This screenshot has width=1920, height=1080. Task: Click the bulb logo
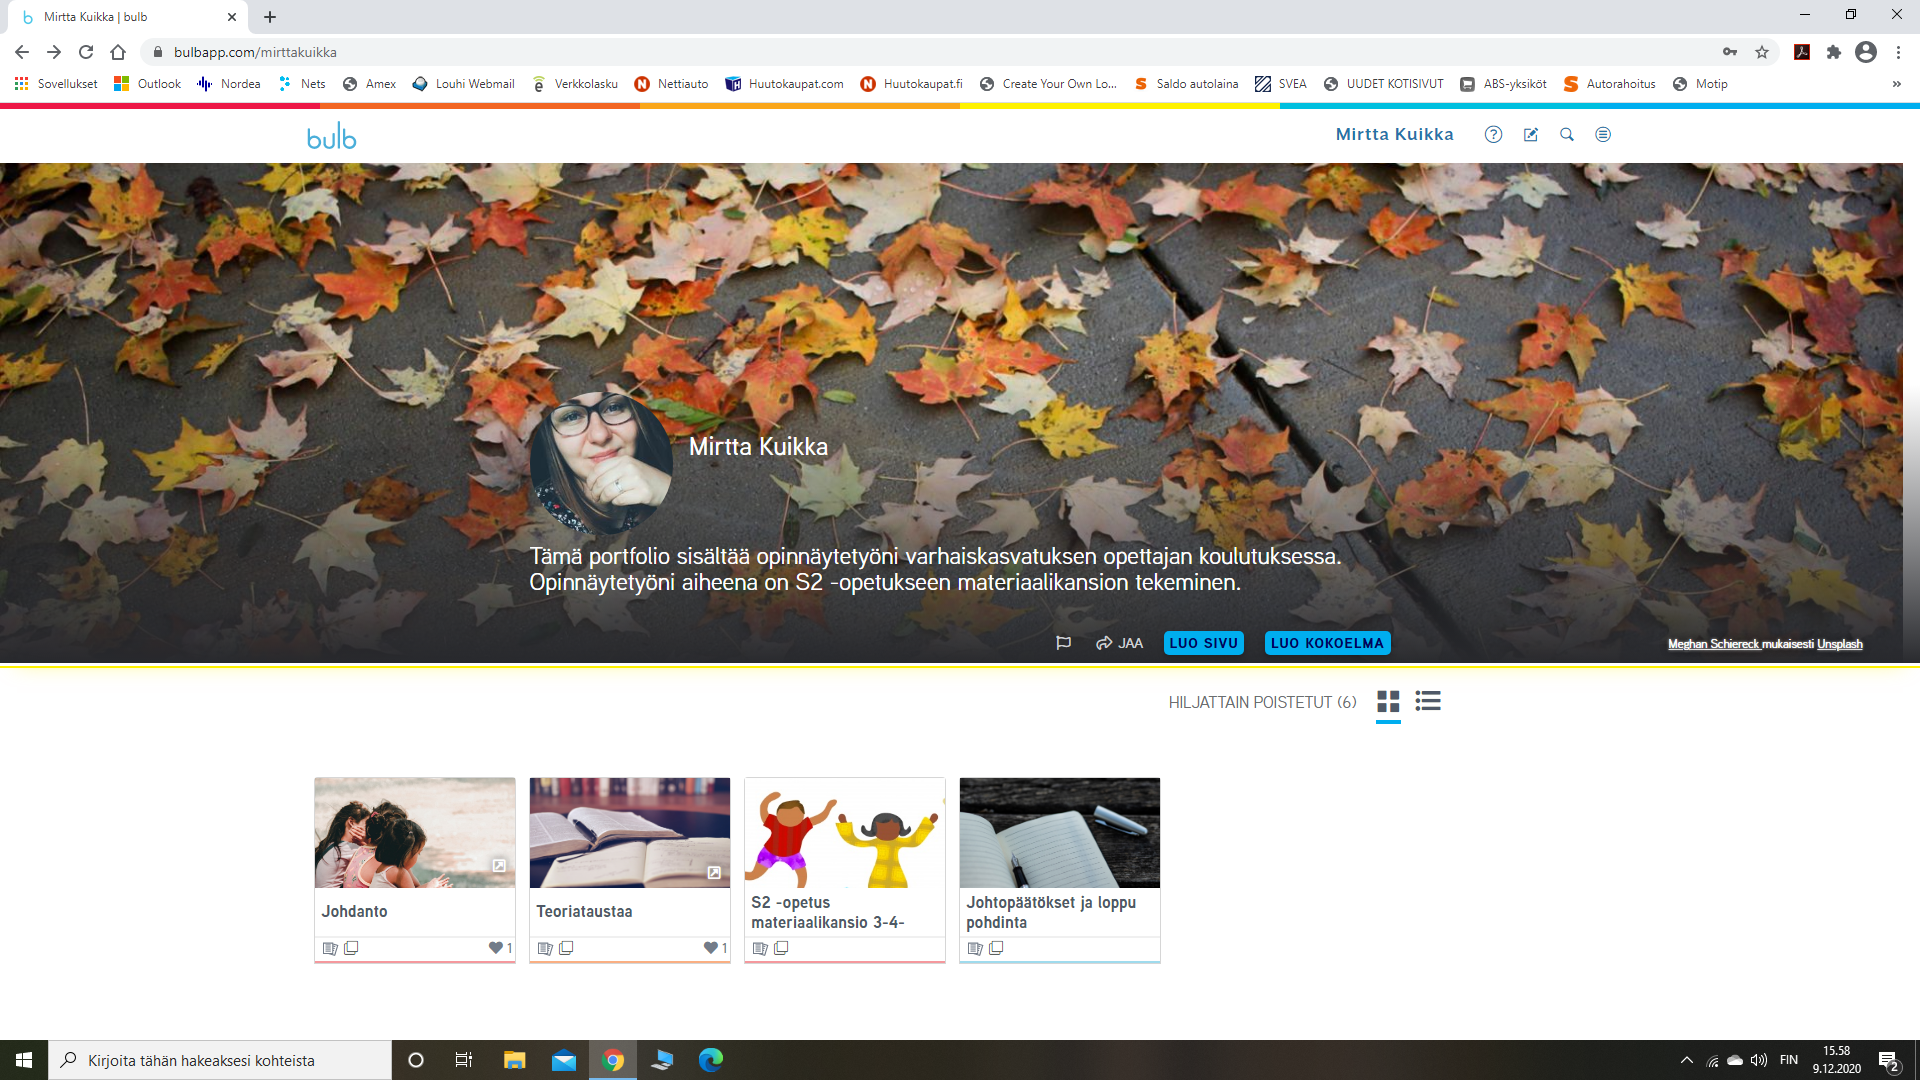pyautogui.click(x=331, y=137)
